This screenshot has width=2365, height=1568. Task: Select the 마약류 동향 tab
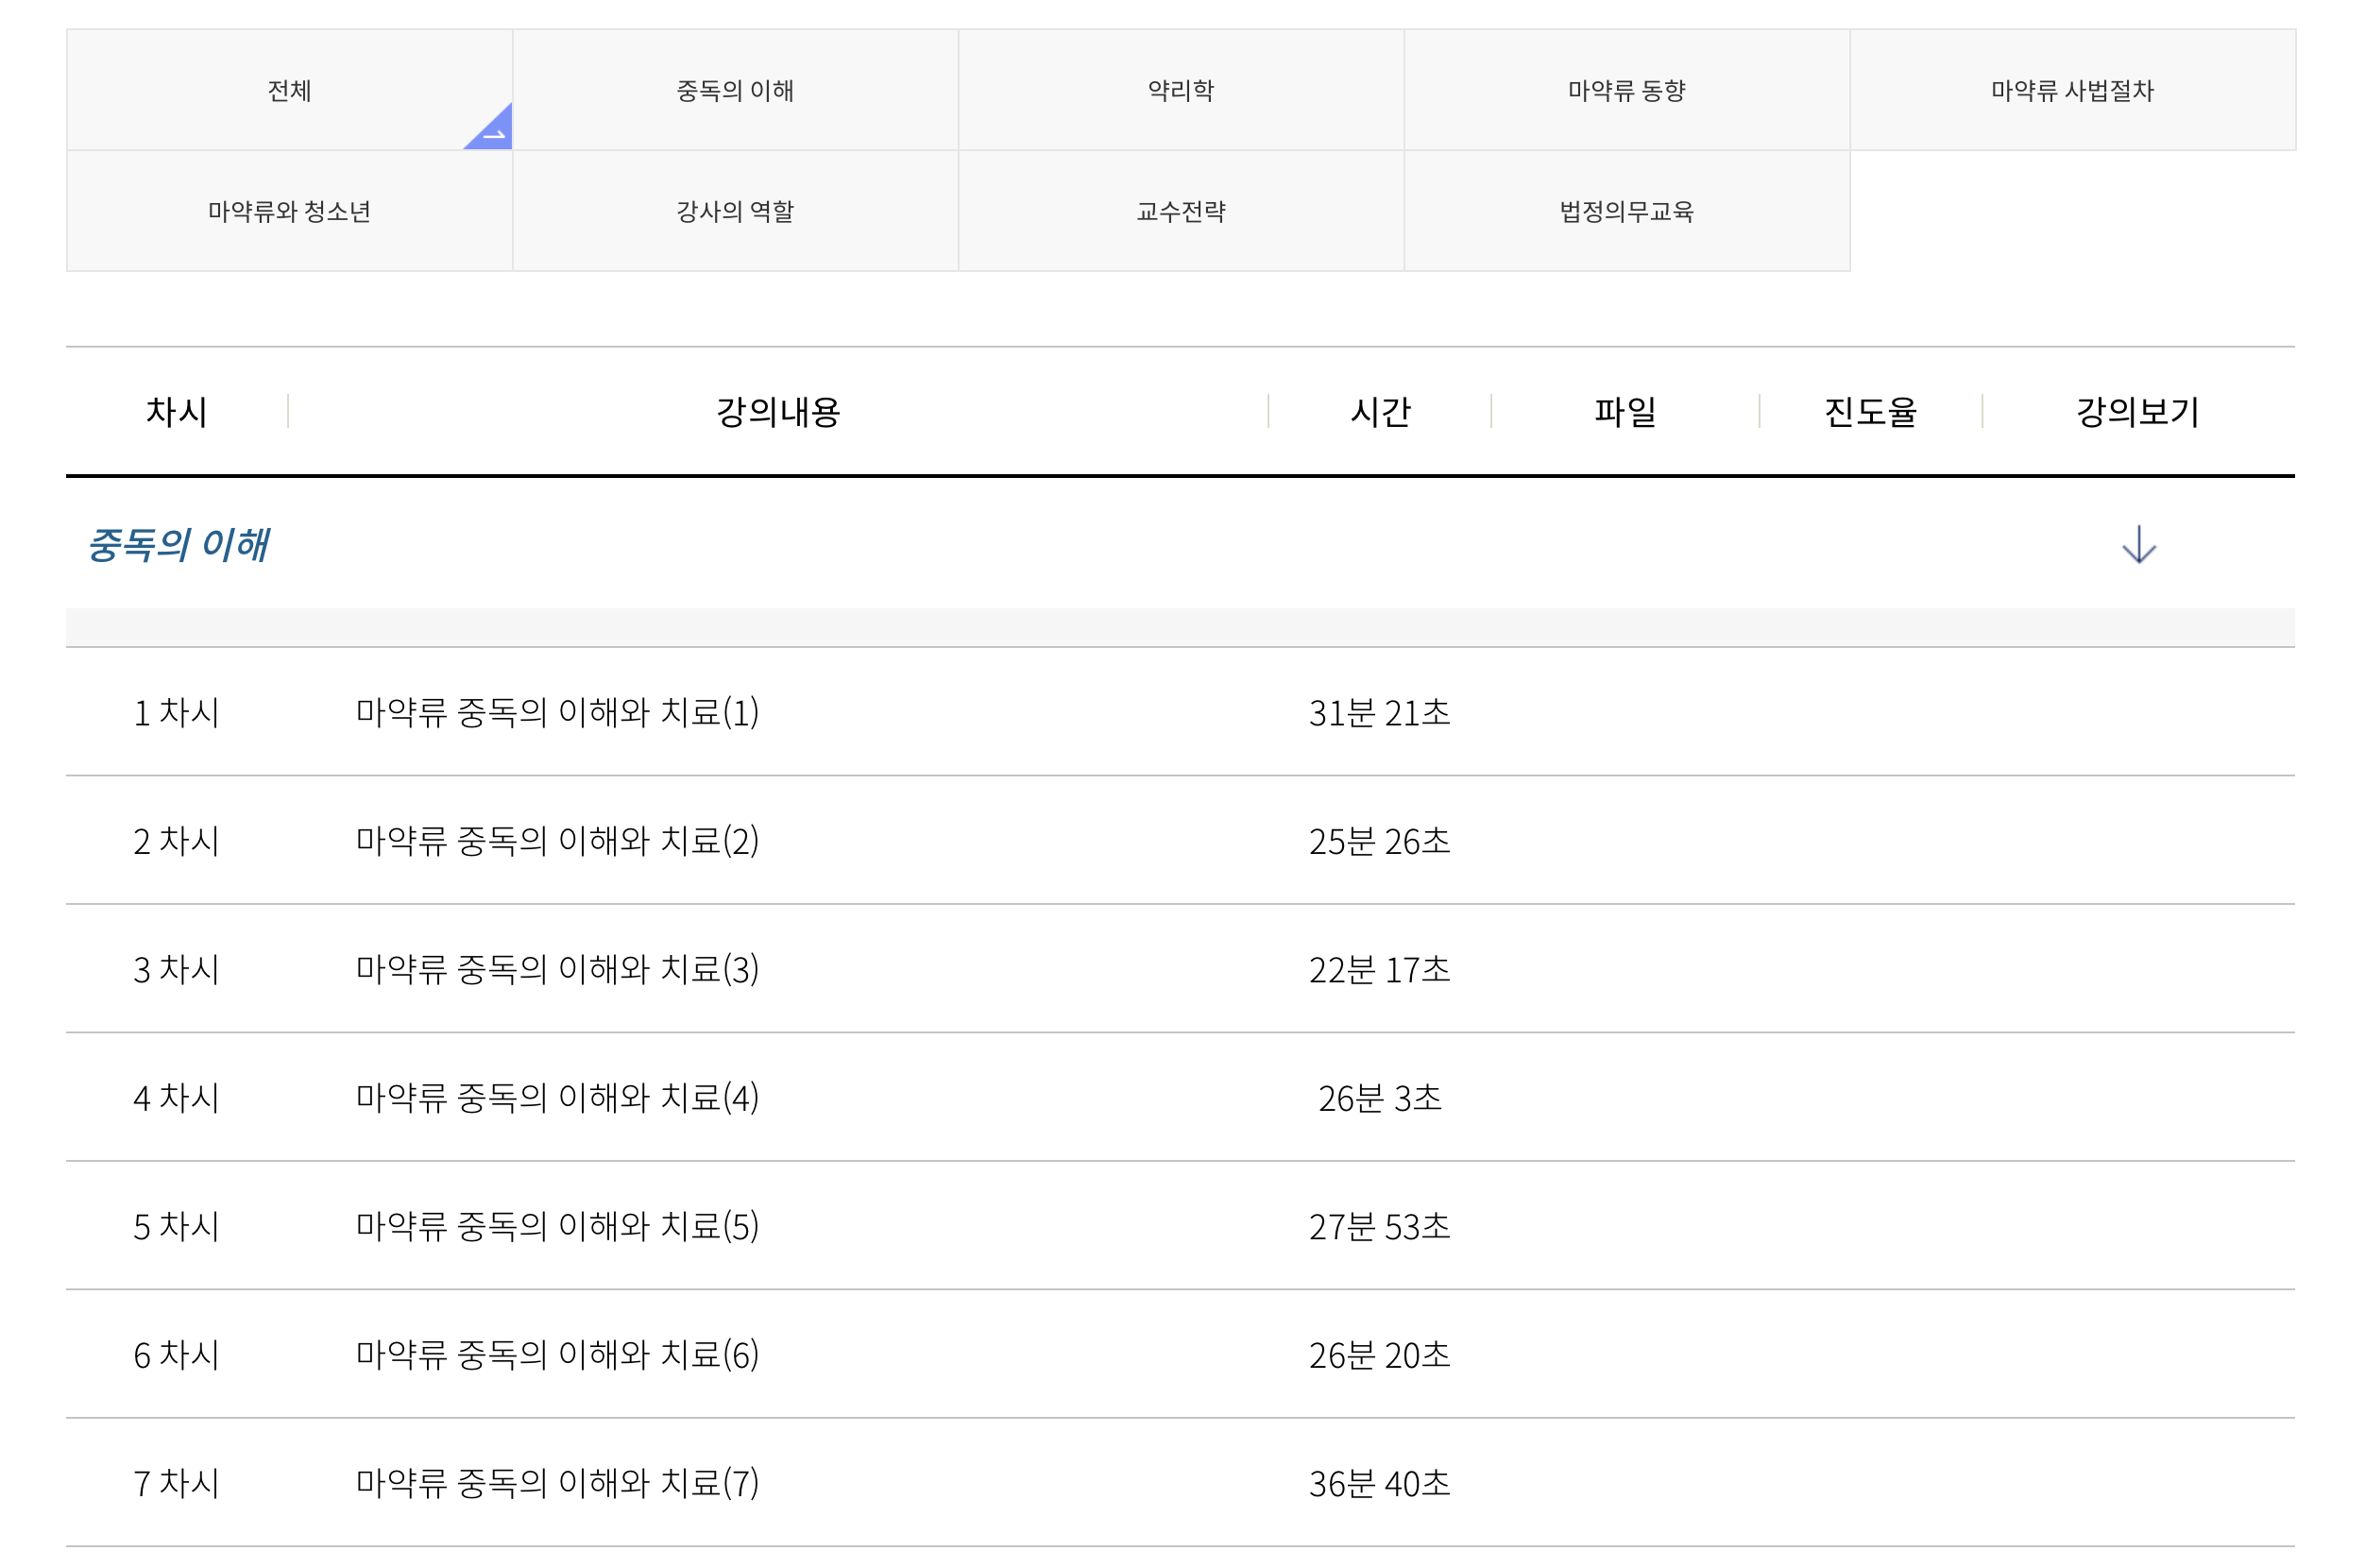[x=1626, y=90]
